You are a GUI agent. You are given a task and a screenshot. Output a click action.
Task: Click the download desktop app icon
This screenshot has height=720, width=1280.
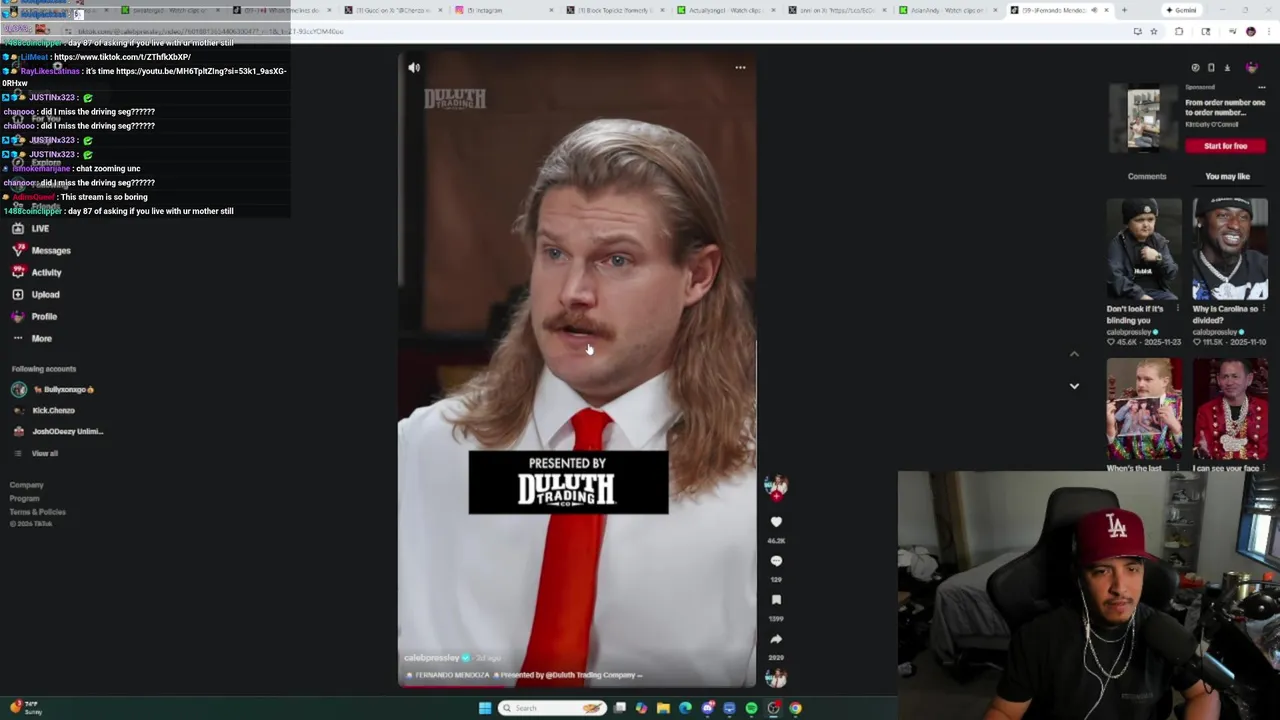pyautogui.click(x=1227, y=68)
